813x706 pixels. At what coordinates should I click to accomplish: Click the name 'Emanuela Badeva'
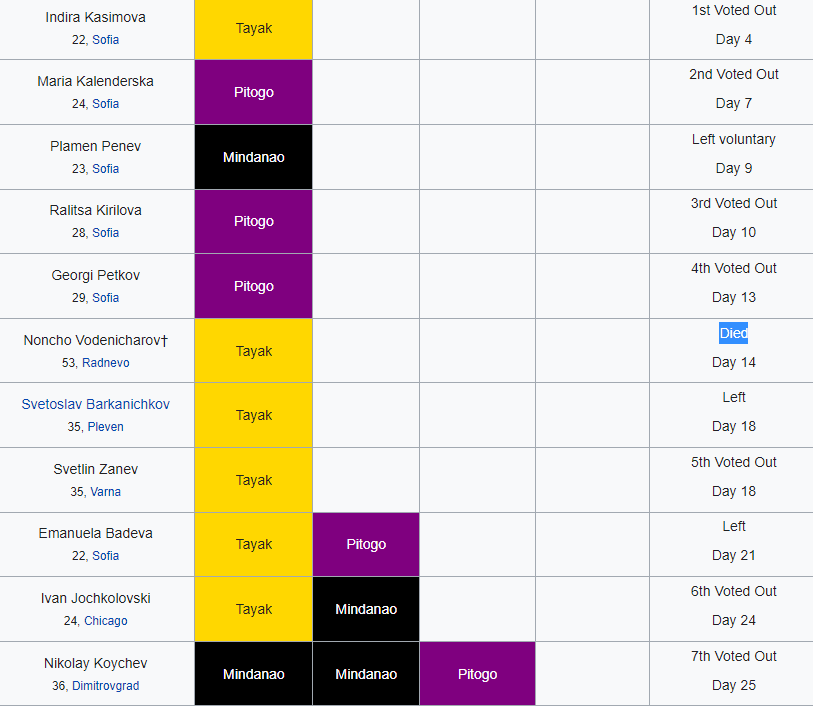tap(95, 533)
